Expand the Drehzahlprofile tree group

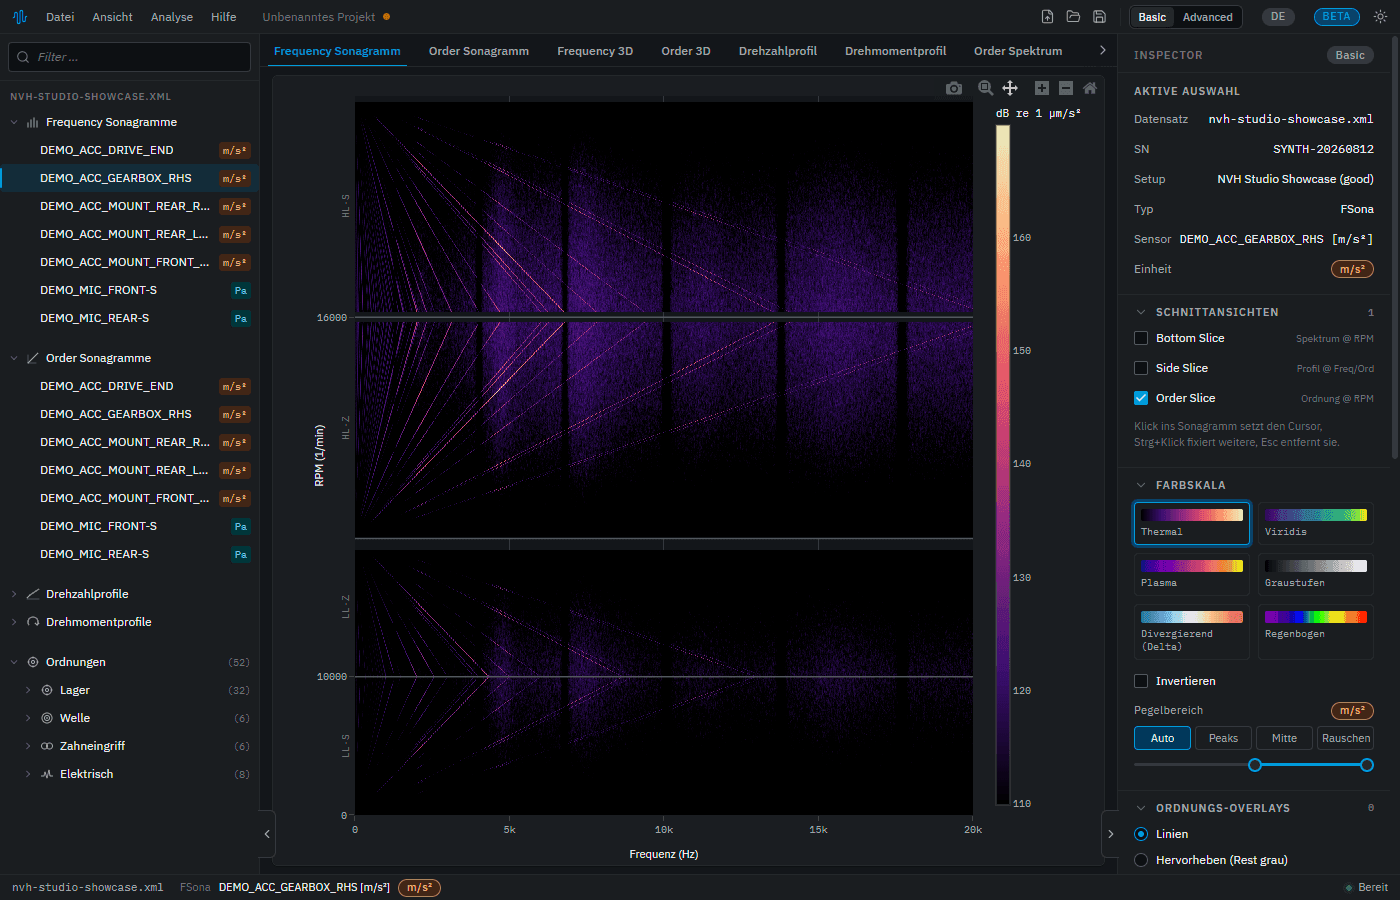click(x=14, y=594)
